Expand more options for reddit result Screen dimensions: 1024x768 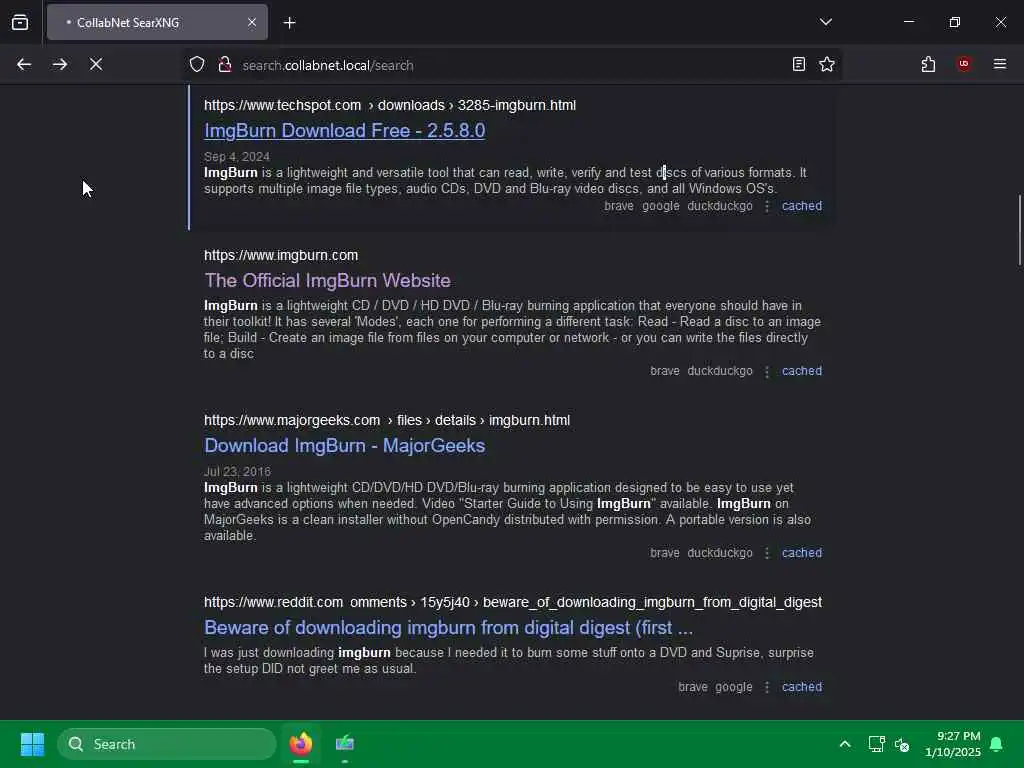click(x=767, y=688)
